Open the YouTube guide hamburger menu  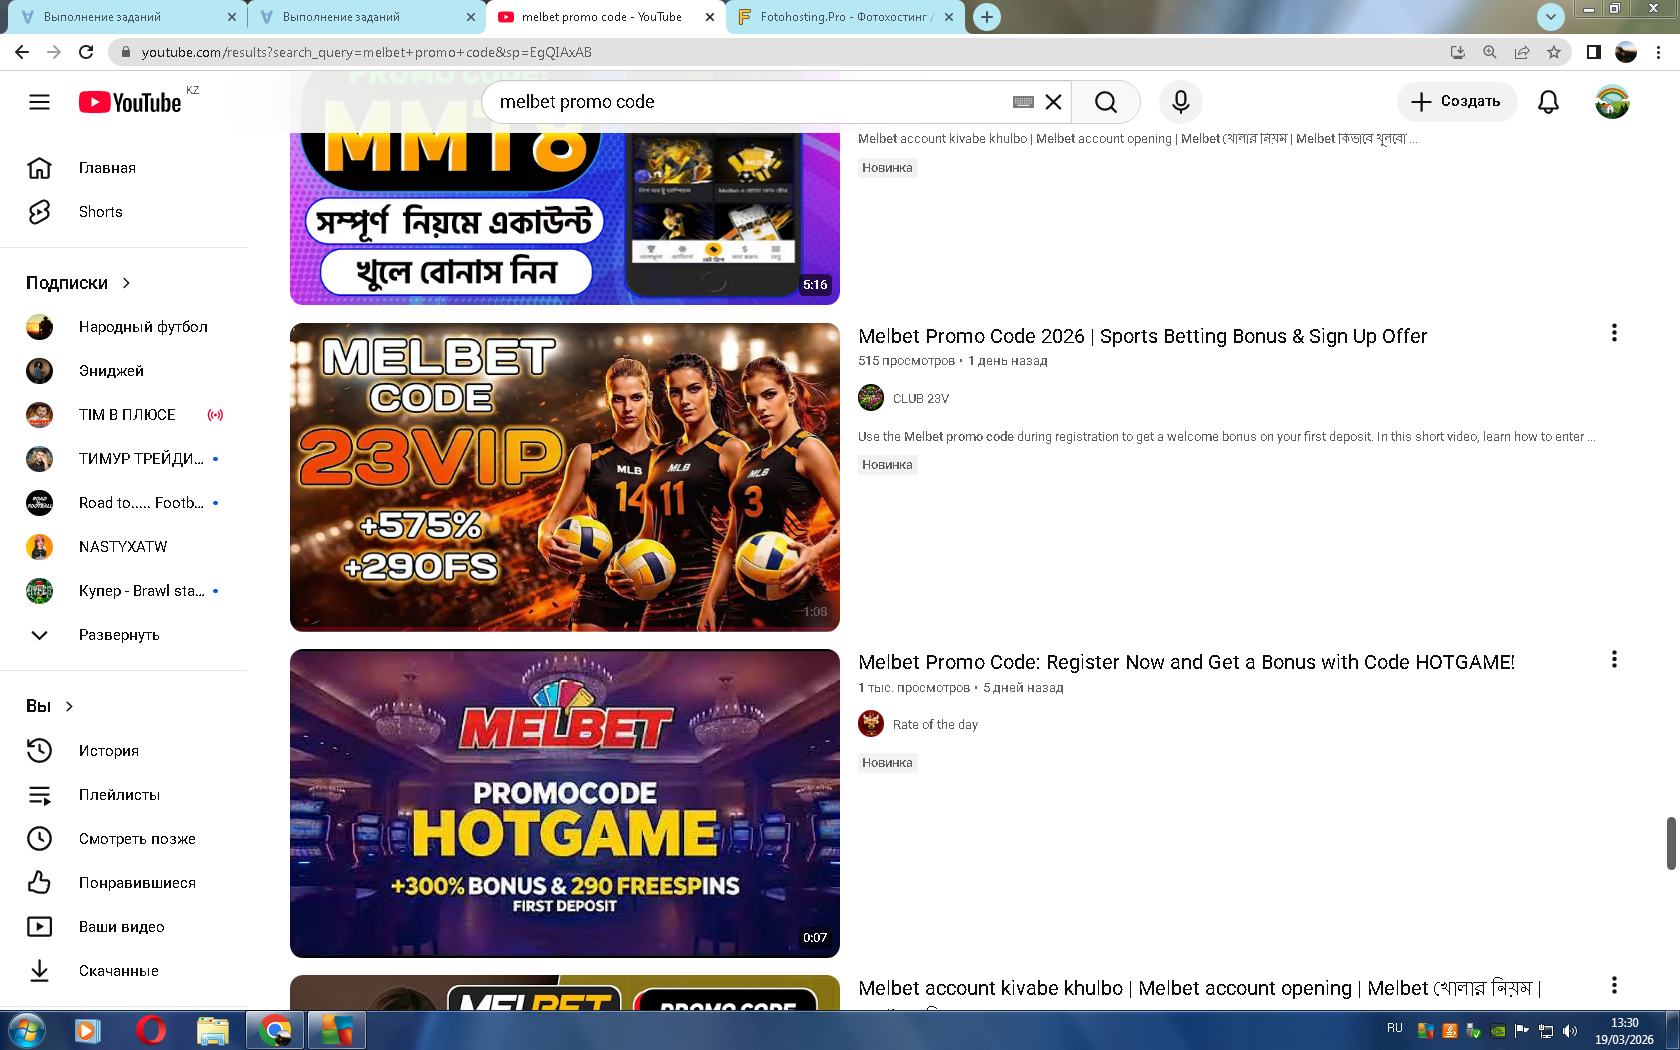coord(39,102)
